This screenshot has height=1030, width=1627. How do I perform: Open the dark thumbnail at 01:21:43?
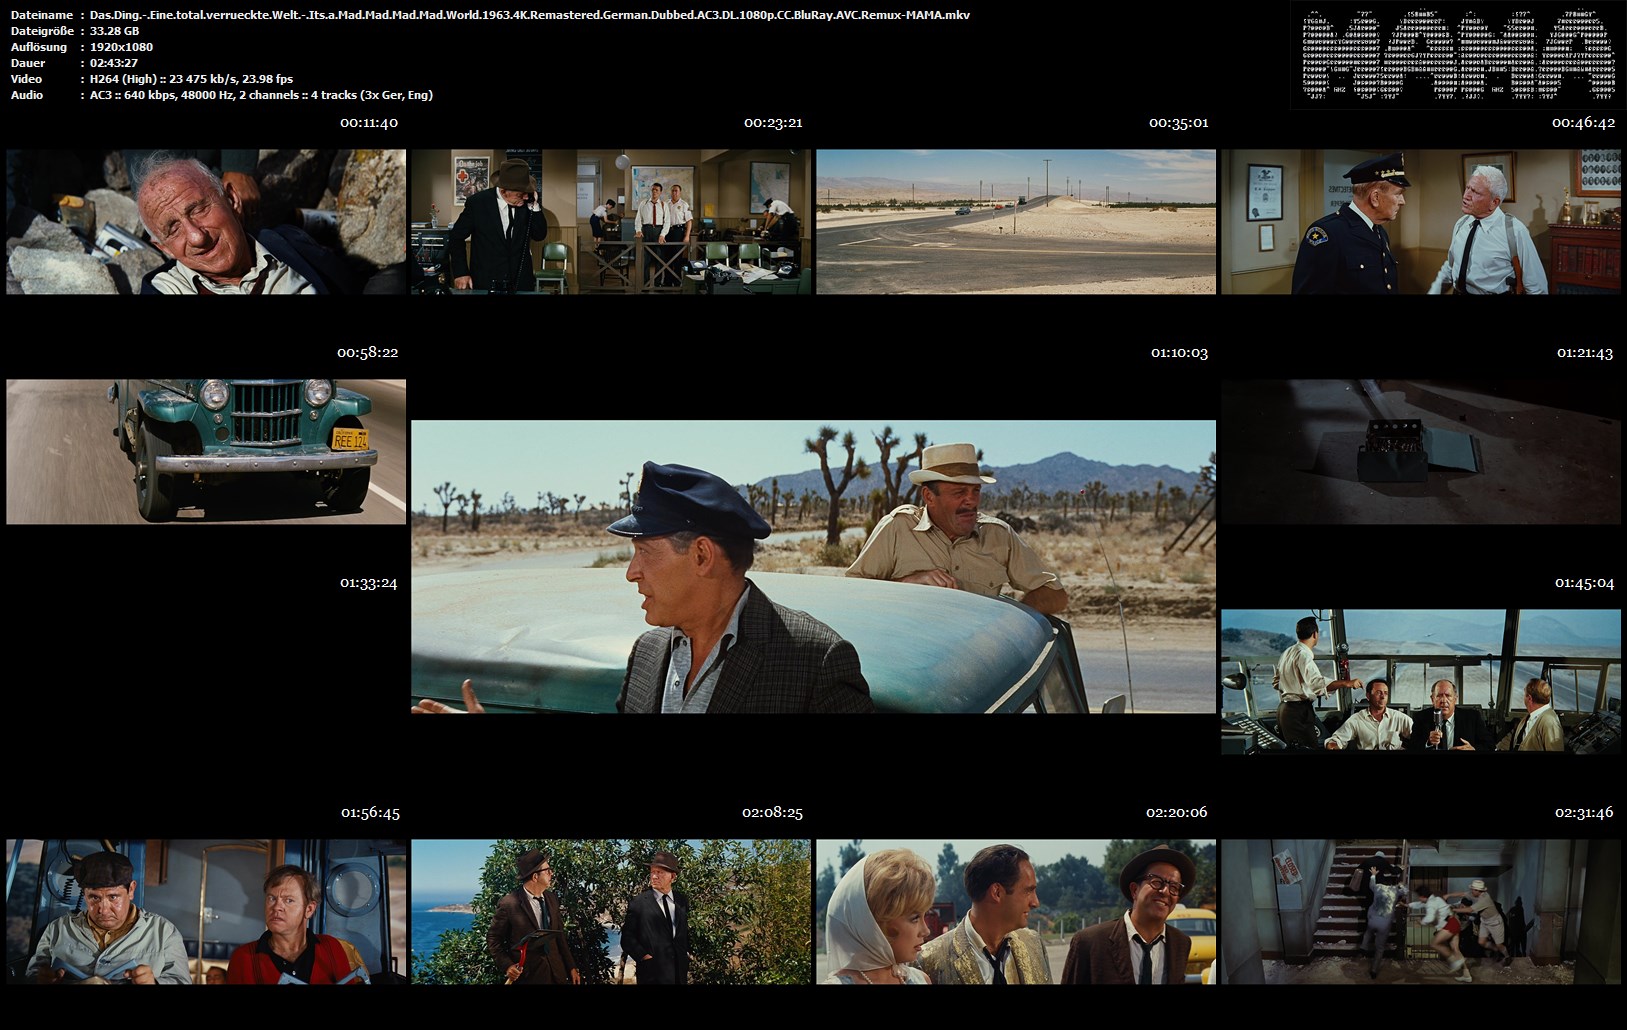[1421, 452]
